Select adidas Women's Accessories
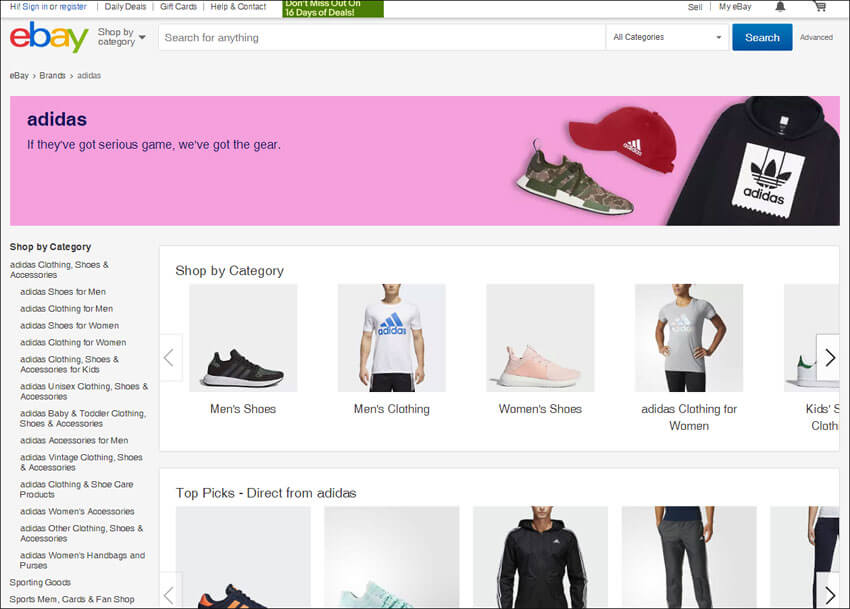850x609 pixels. click(77, 511)
